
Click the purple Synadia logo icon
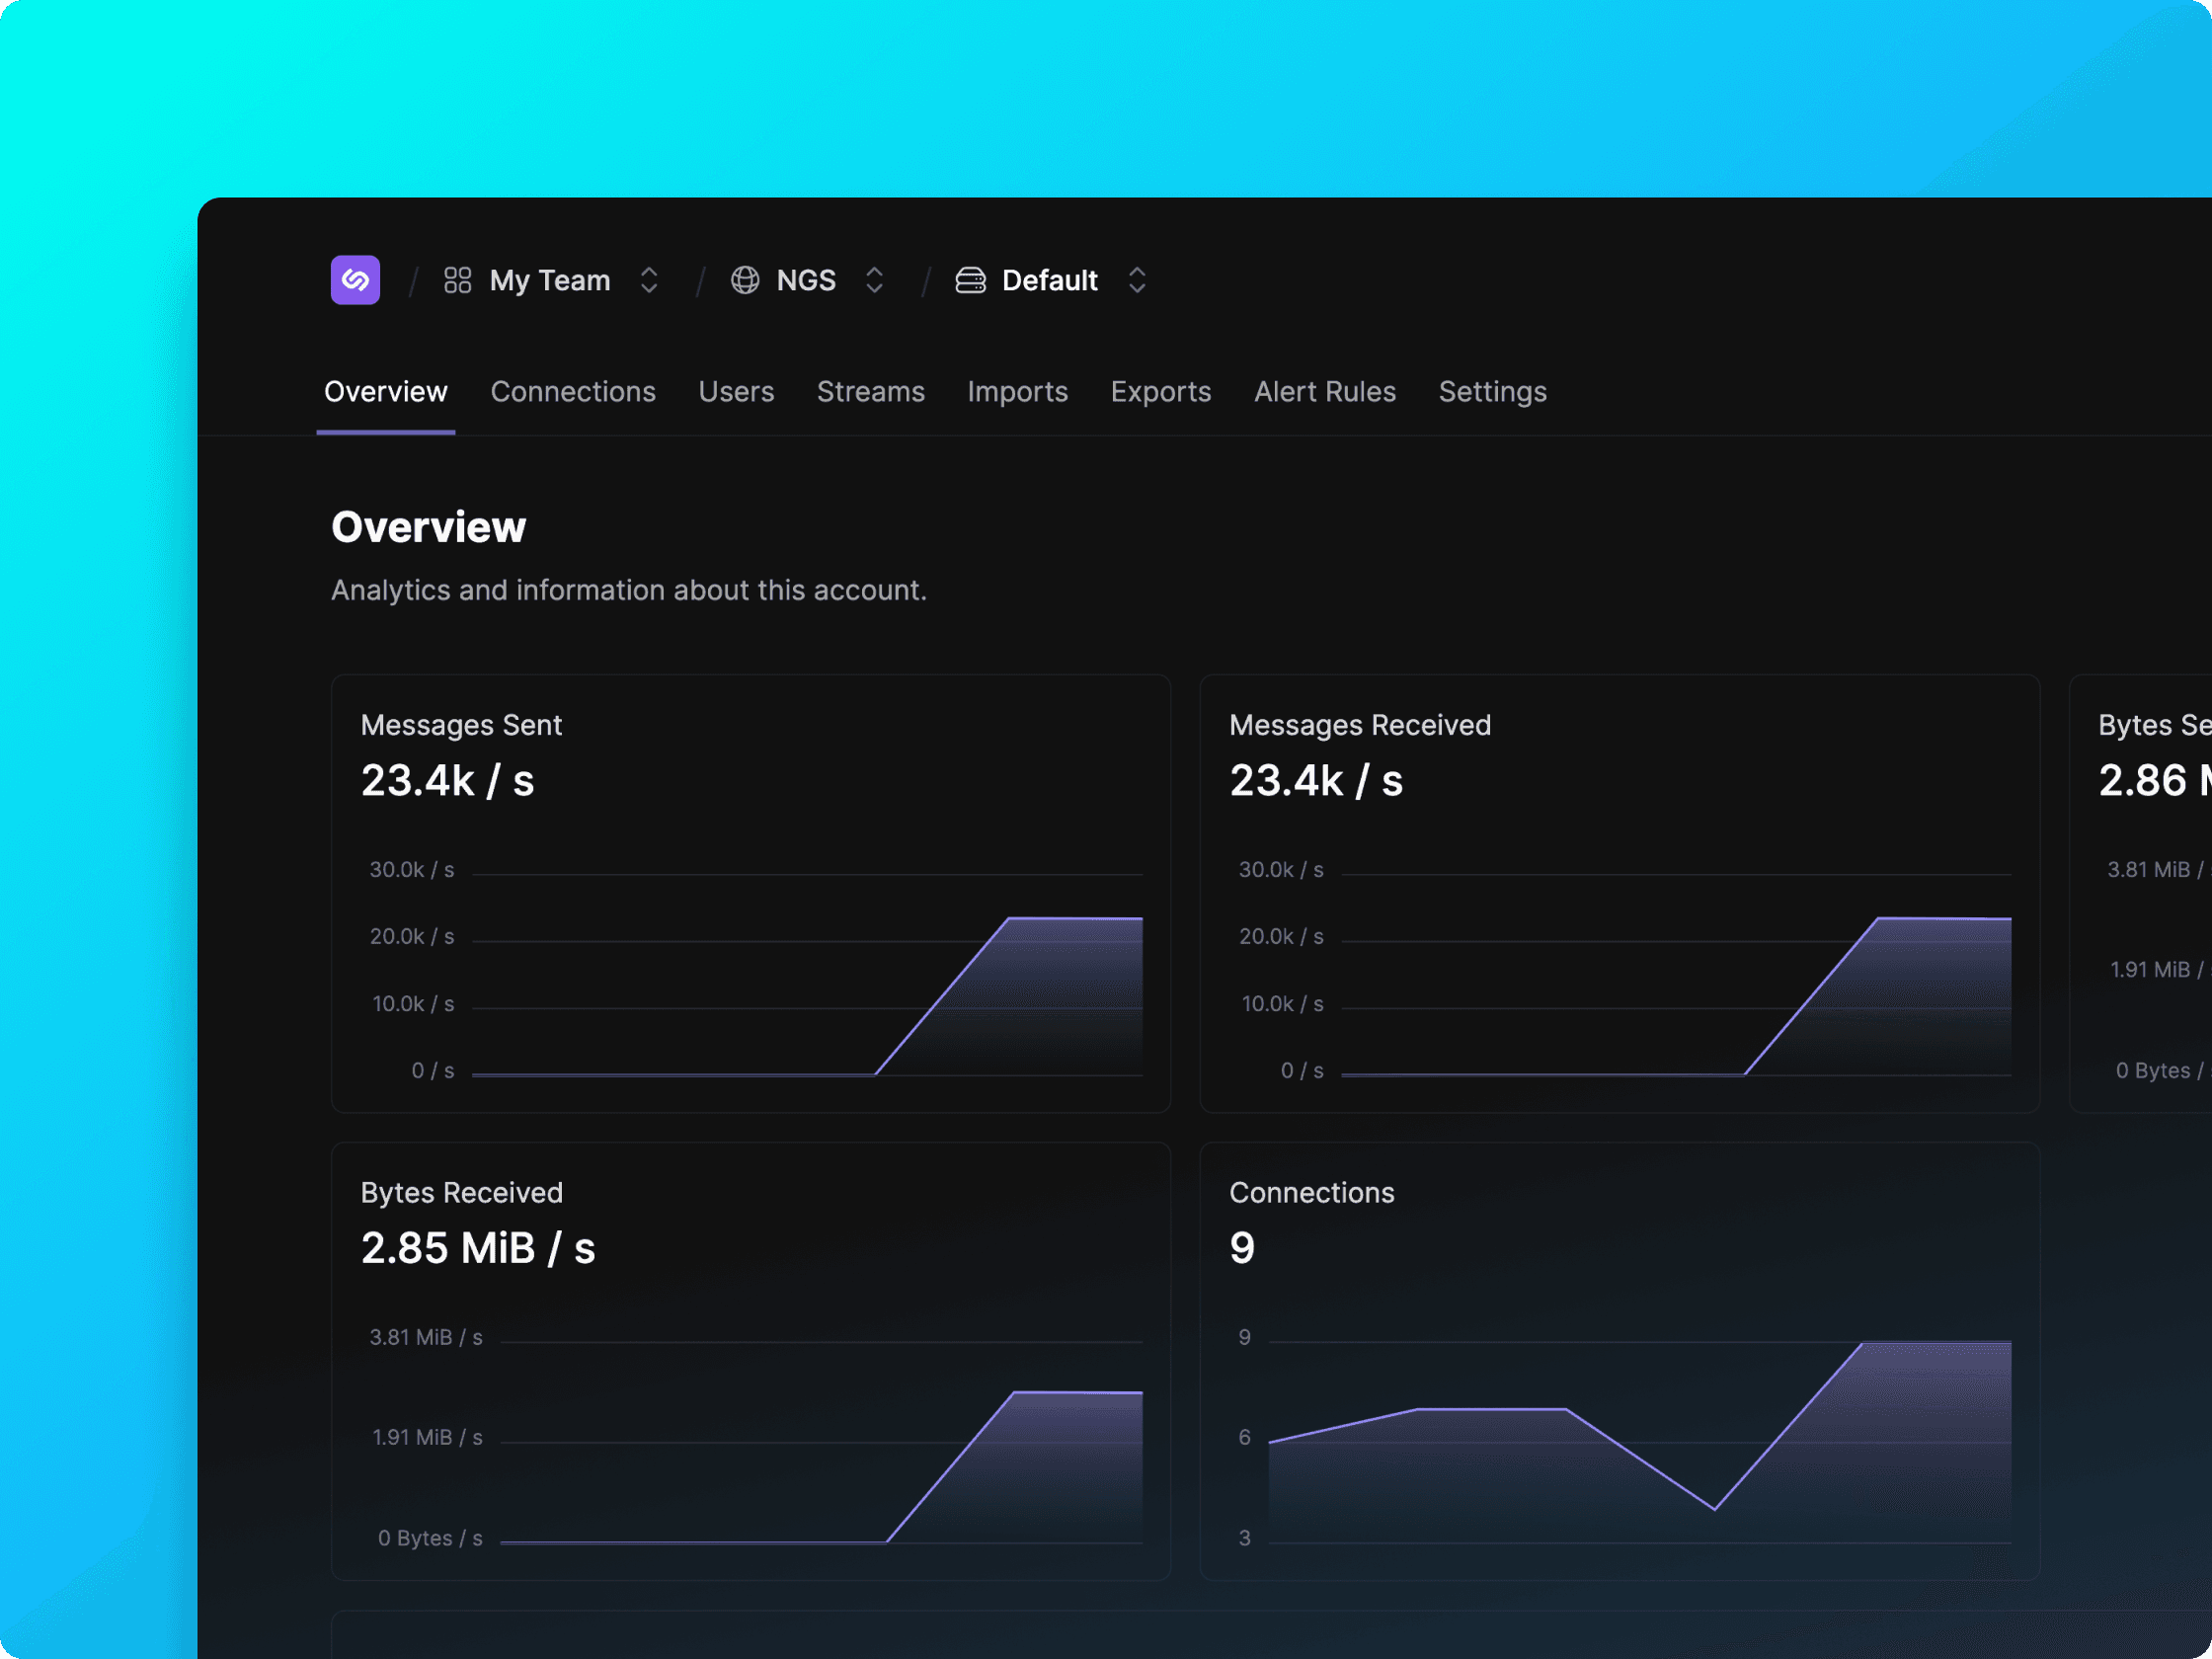coord(355,280)
